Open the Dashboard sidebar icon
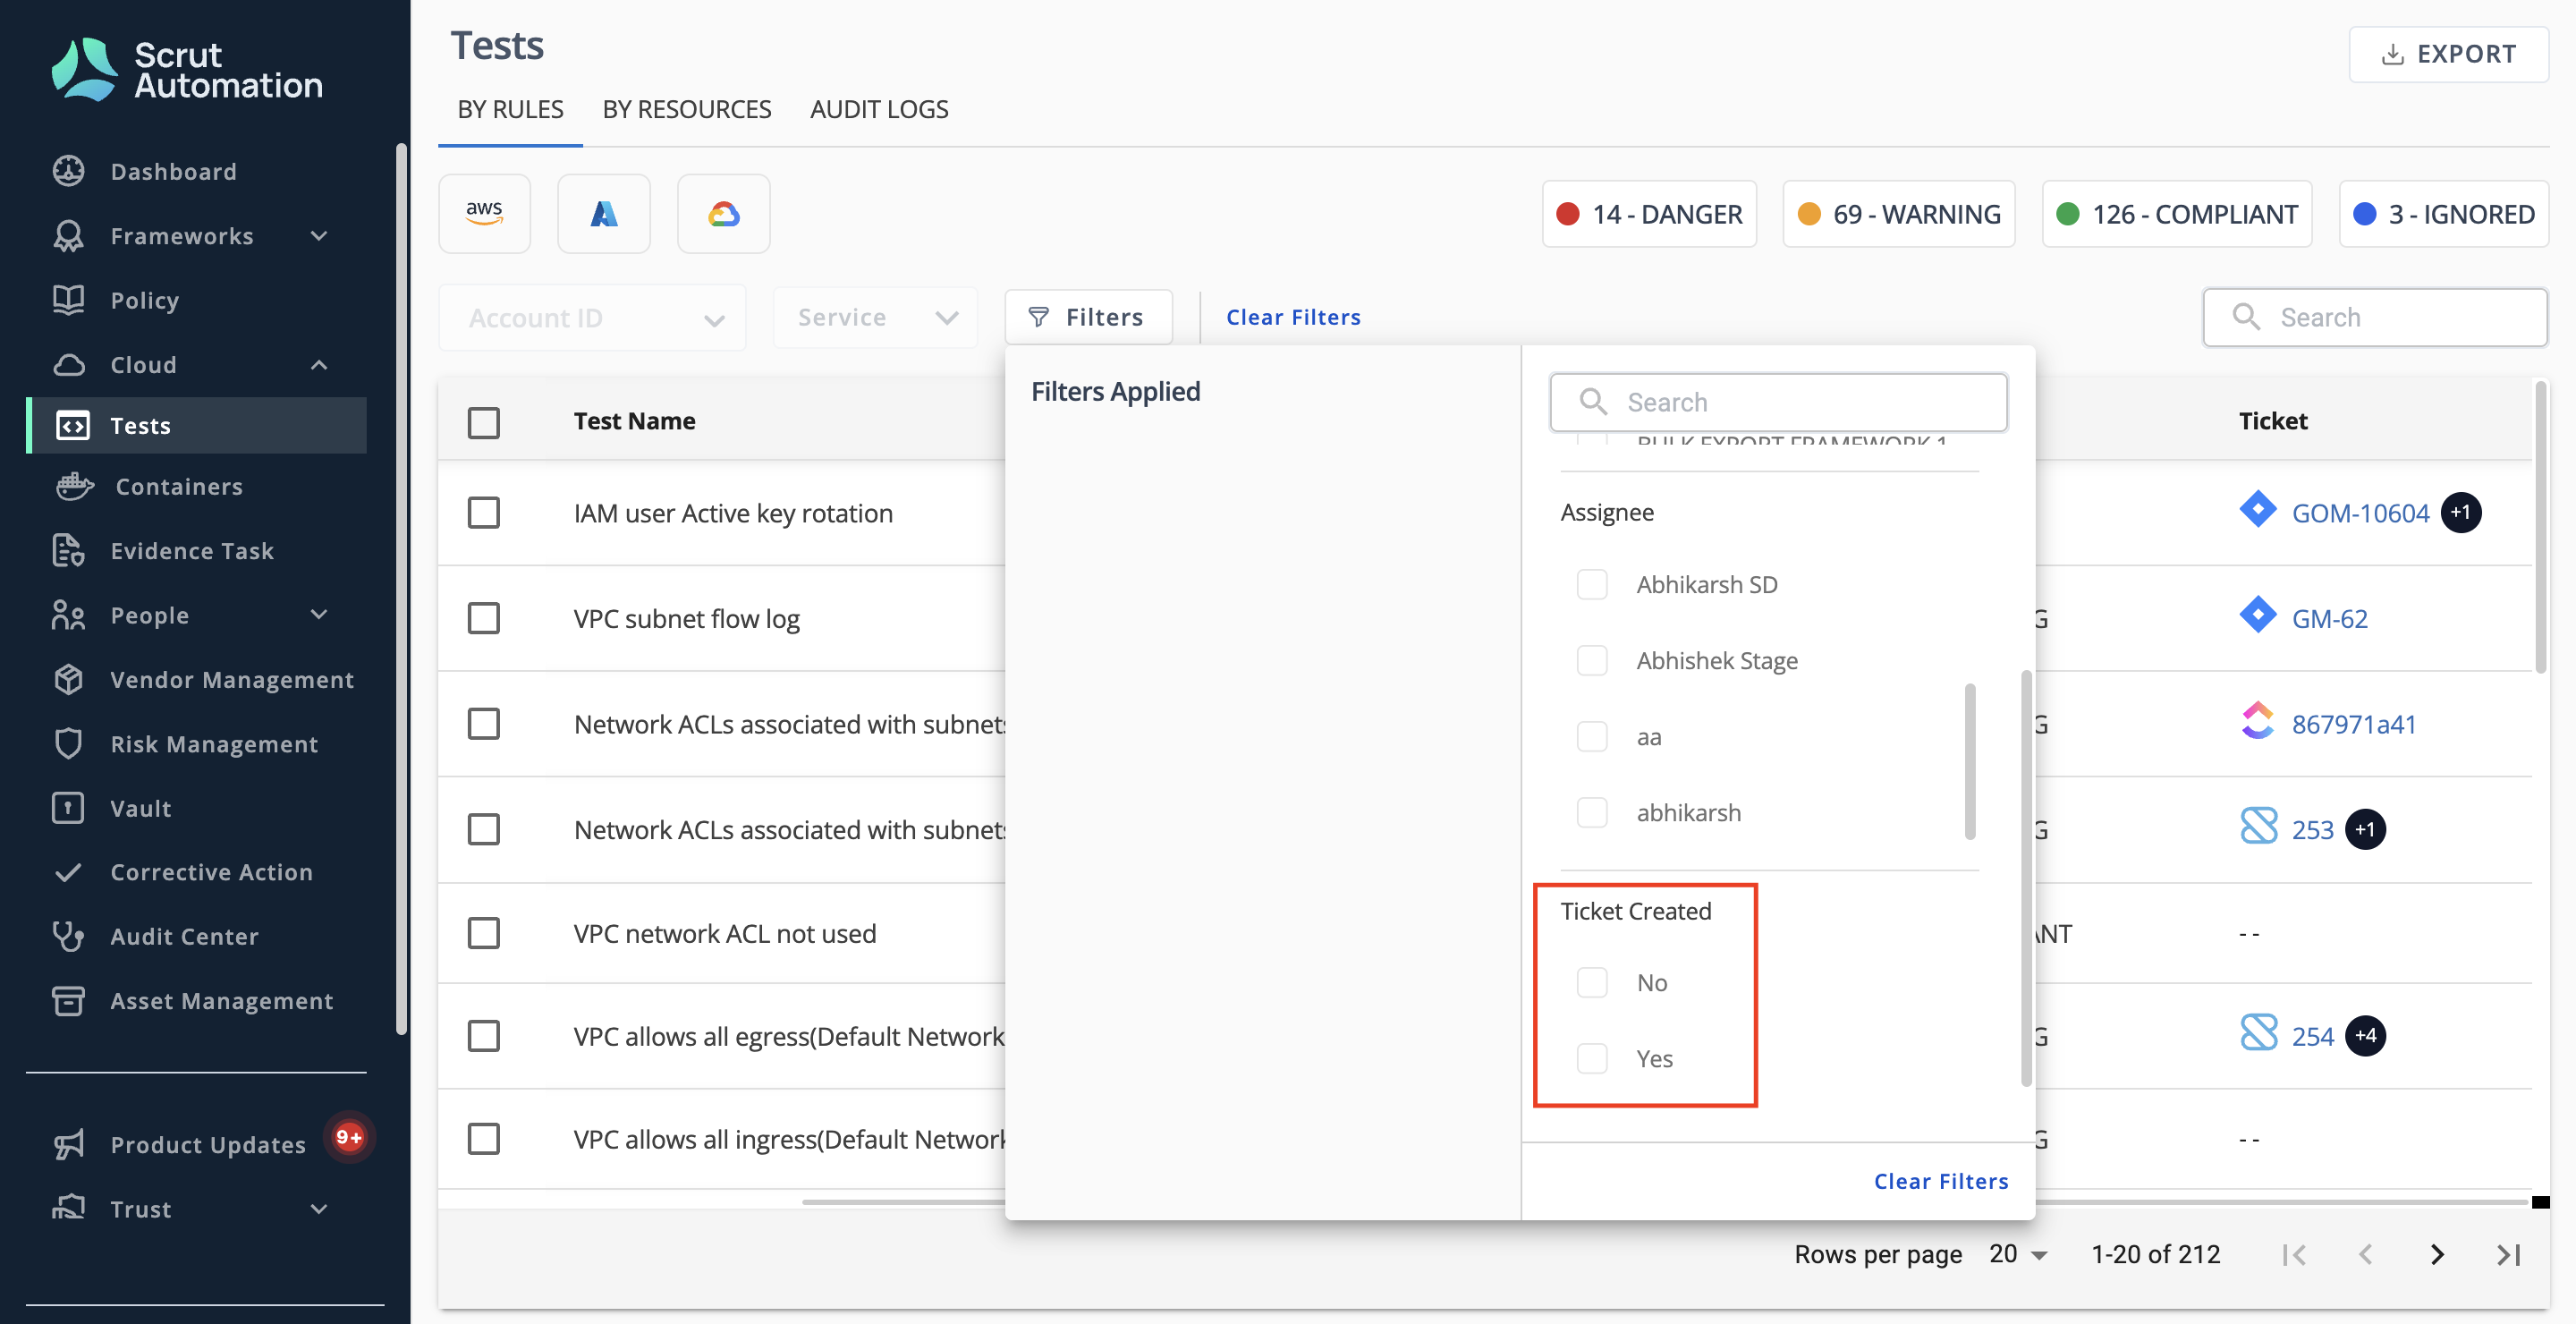 pos(68,171)
